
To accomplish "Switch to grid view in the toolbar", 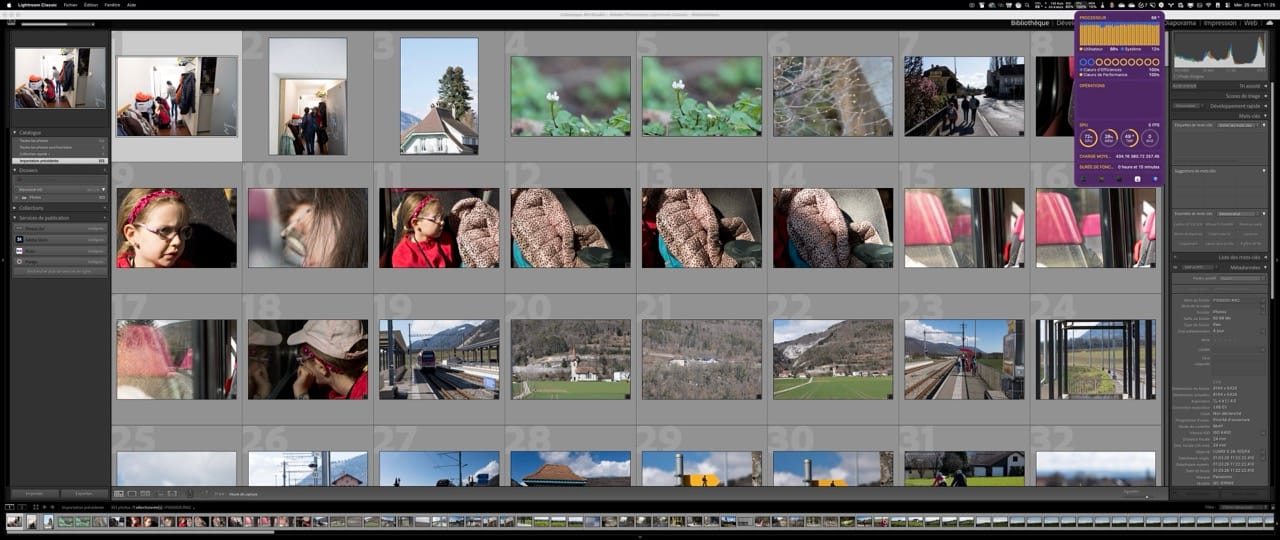I will (x=119, y=493).
